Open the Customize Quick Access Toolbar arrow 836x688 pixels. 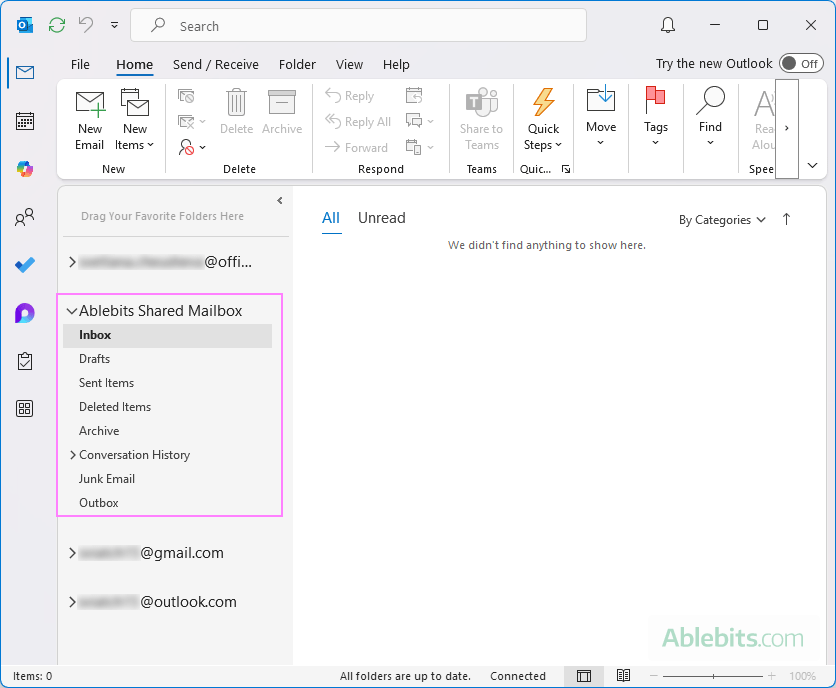pos(114,25)
